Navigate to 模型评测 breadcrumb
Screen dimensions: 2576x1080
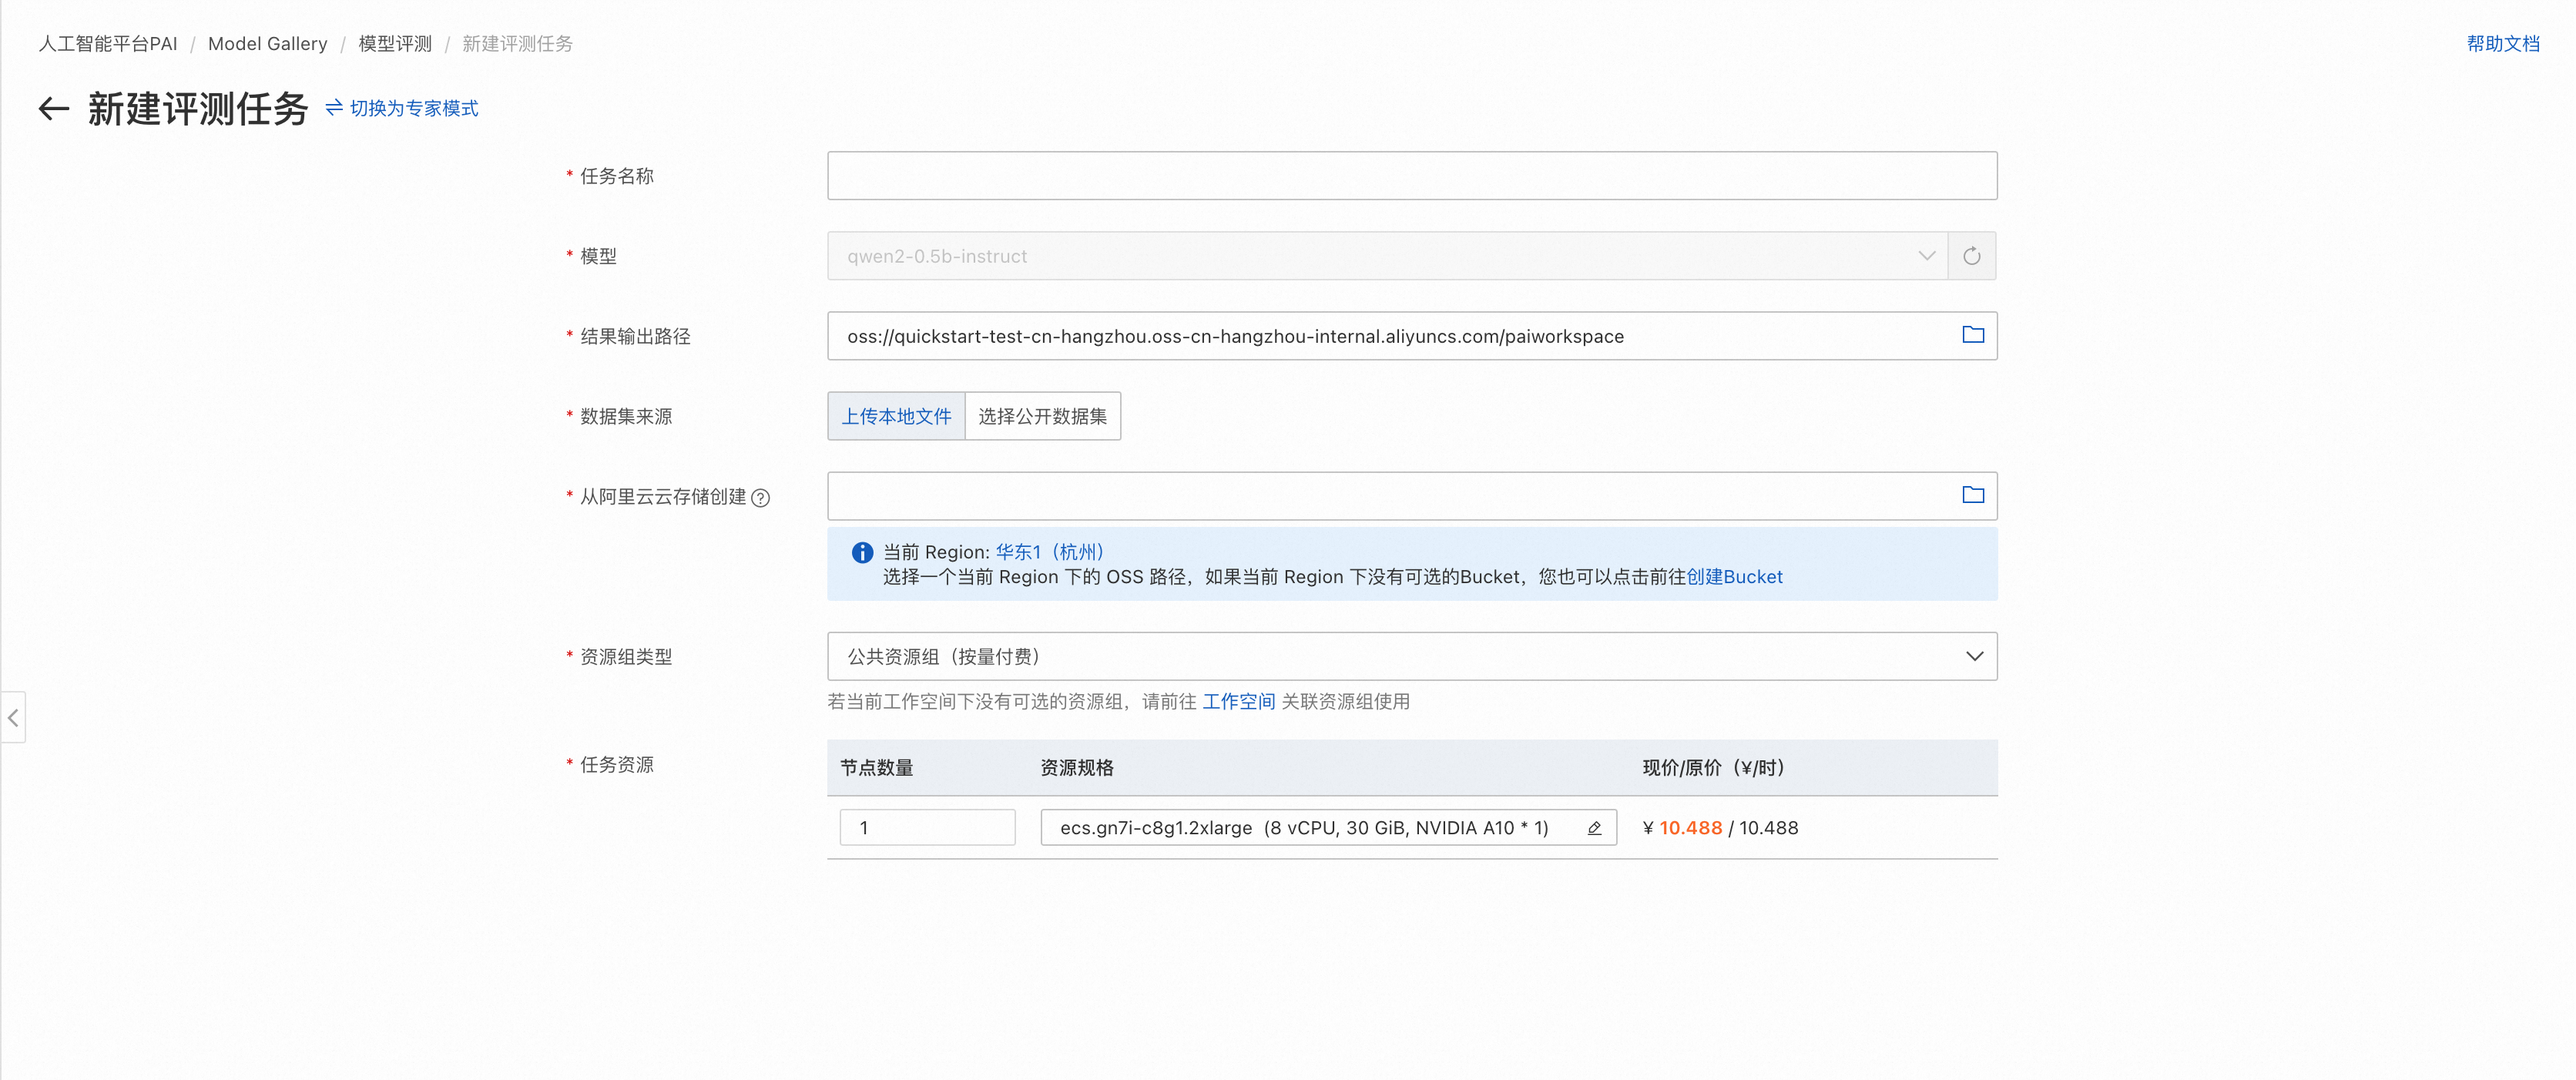click(x=395, y=43)
